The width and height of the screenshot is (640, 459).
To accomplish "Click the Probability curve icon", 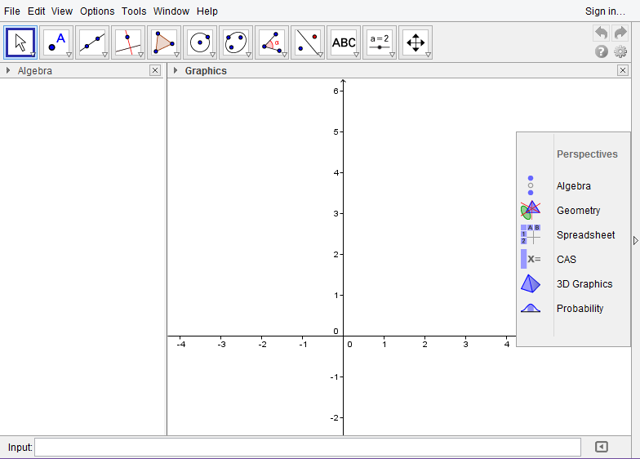I will pos(531,308).
